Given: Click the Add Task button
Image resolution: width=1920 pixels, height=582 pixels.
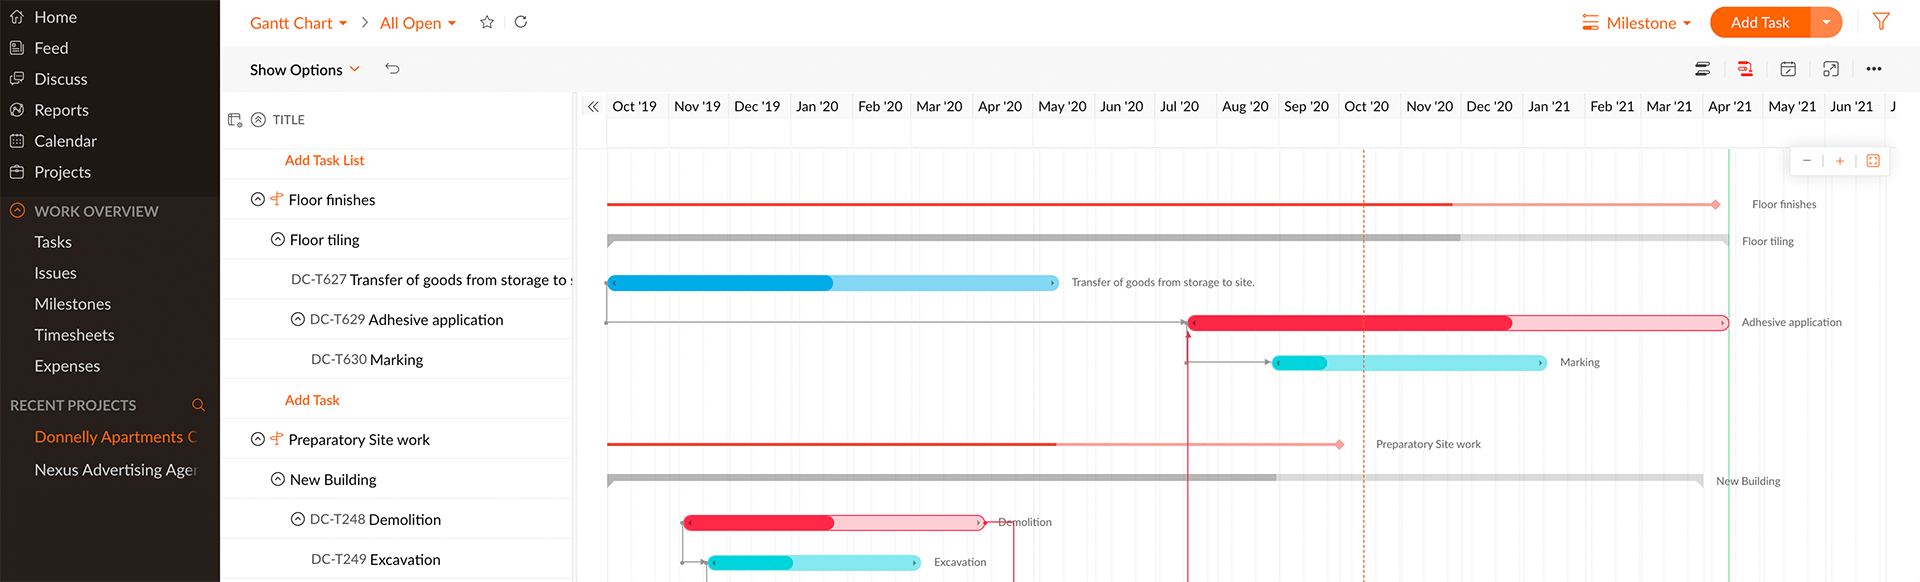Looking at the screenshot, I should [x=1759, y=22].
